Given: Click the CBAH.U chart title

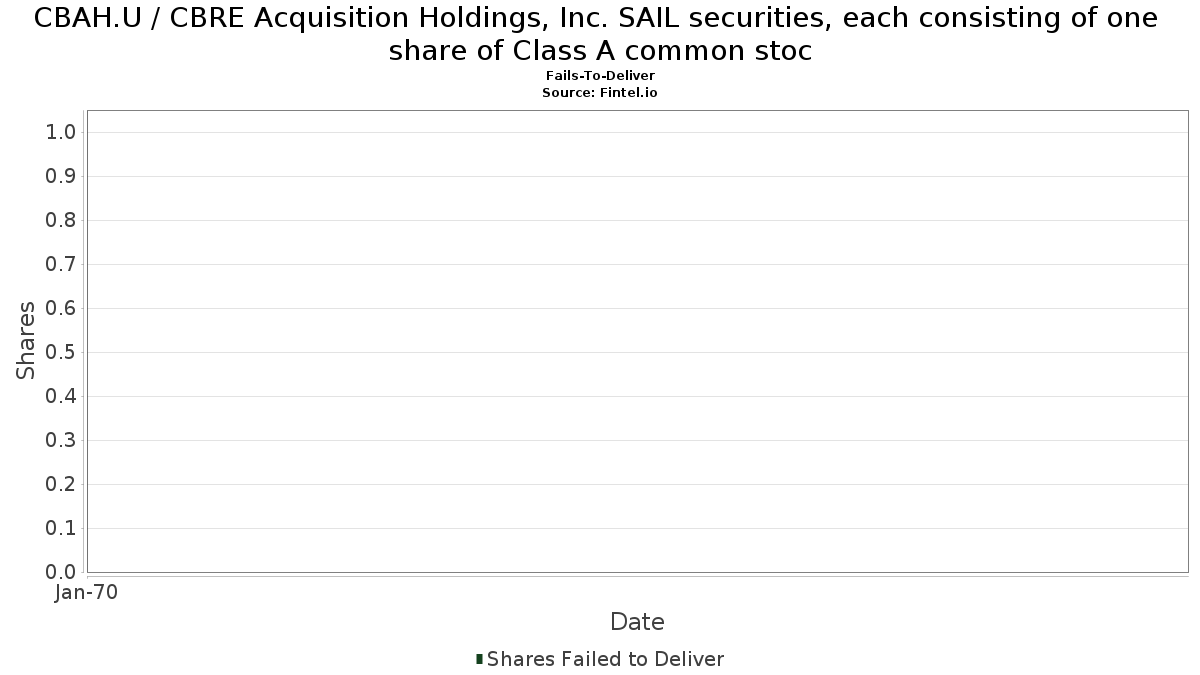Looking at the screenshot, I should coord(597,34).
